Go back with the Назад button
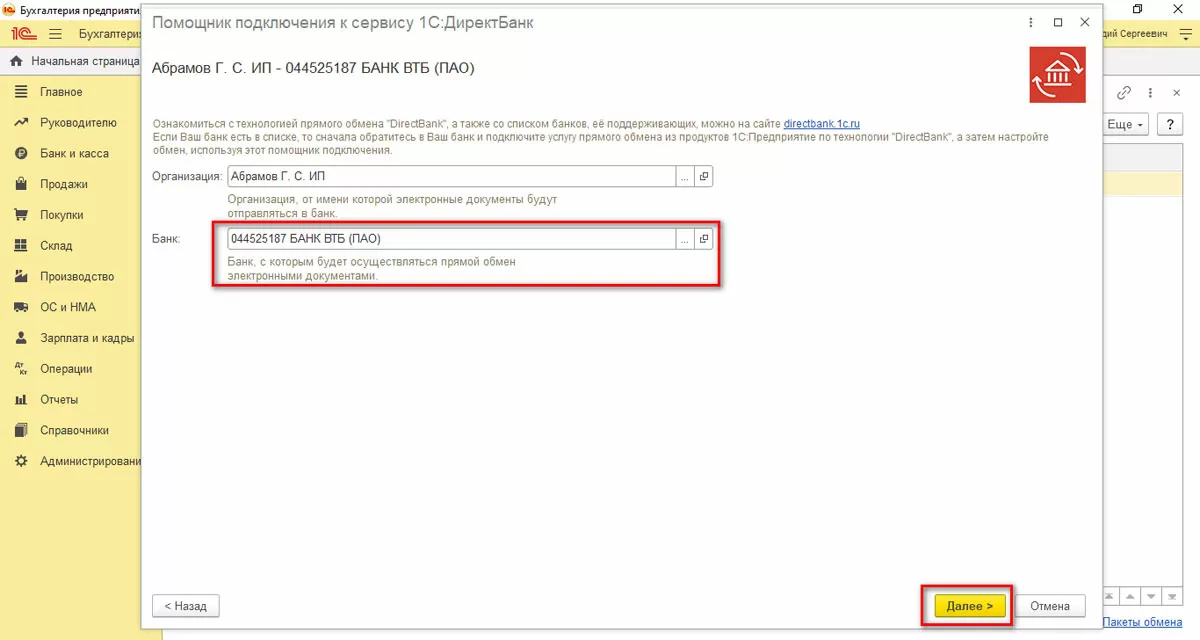The height and width of the screenshot is (640, 1200). [x=185, y=606]
